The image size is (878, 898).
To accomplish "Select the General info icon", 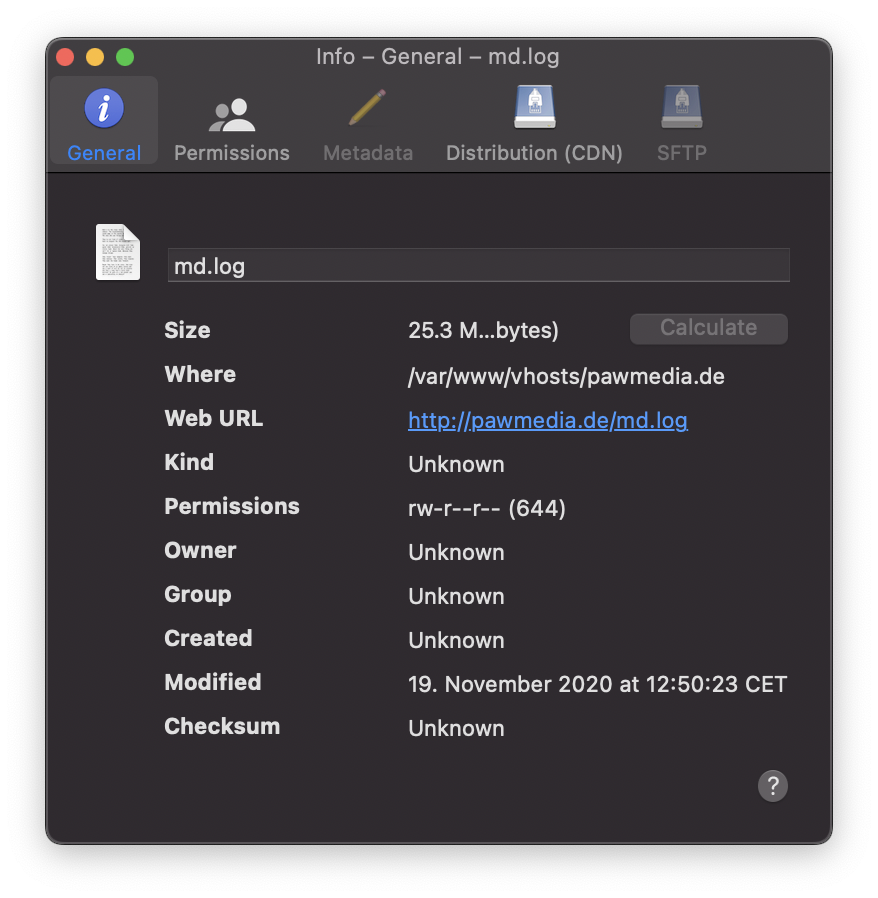I will click(104, 108).
